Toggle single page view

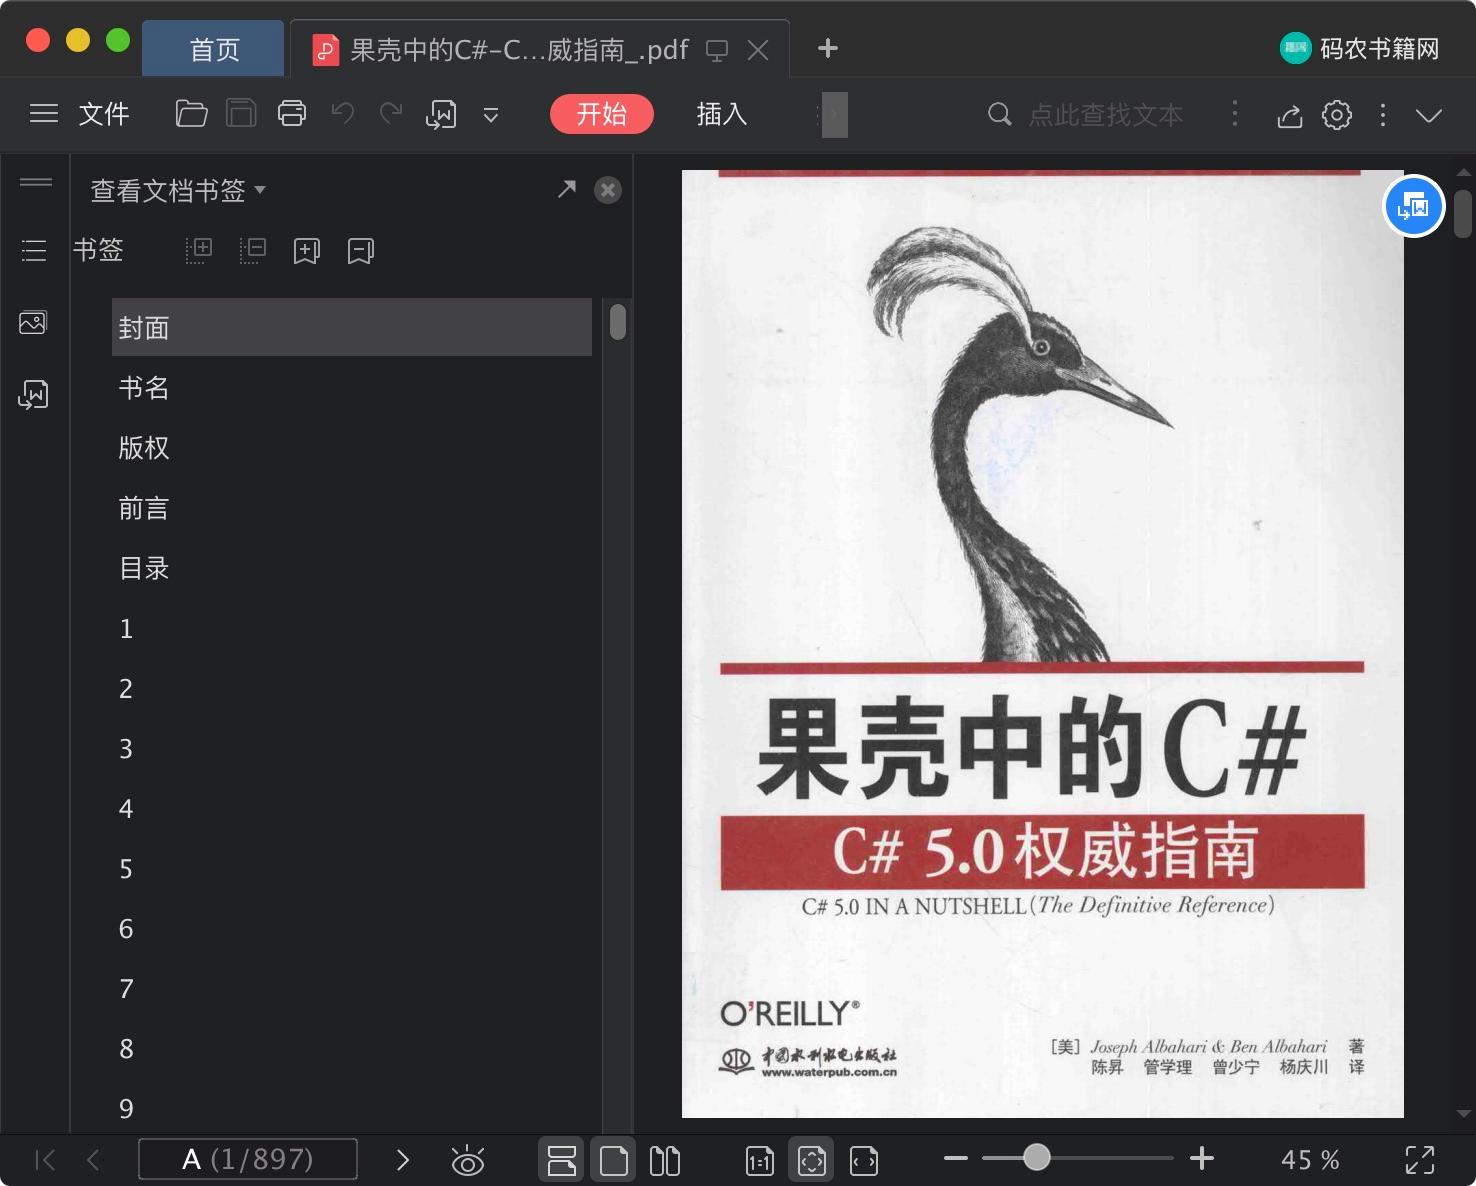click(614, 1160)
